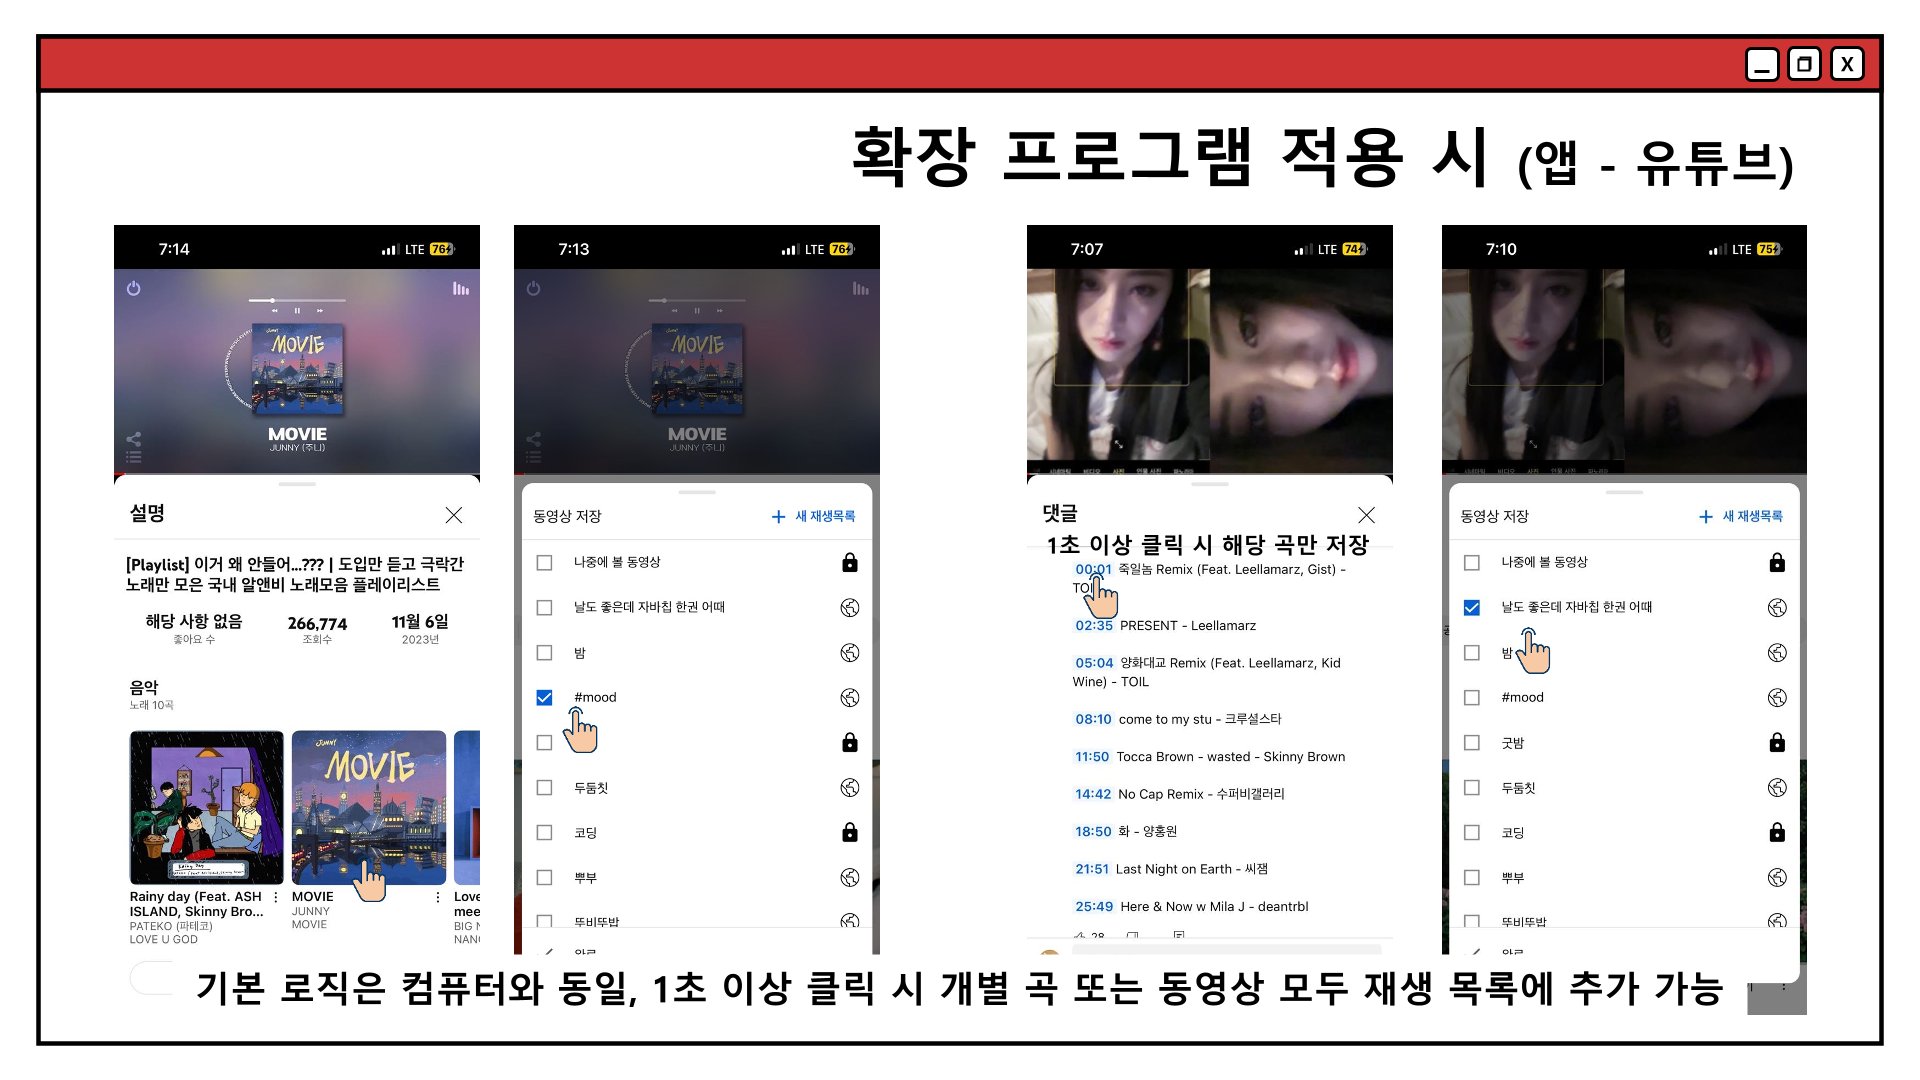Open the Rainy day album thumbnail
Viewport: 1920px width, 1080px height.
click(x=206, y=806)
